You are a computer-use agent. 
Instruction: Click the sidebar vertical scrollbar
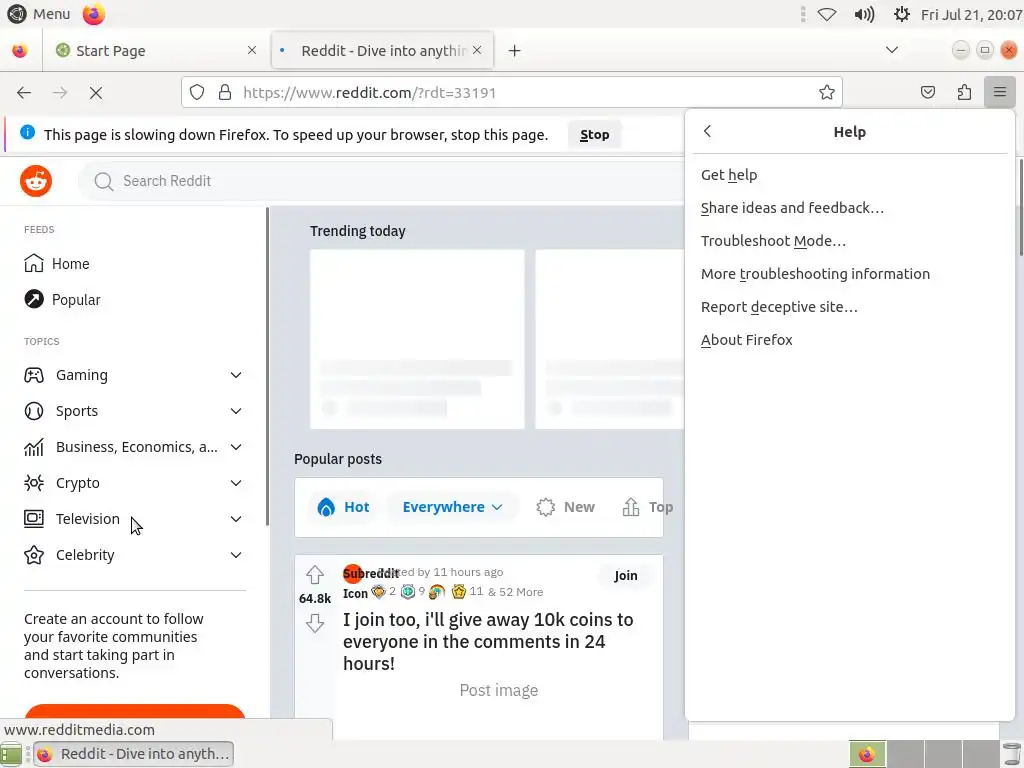coord(267,366)
